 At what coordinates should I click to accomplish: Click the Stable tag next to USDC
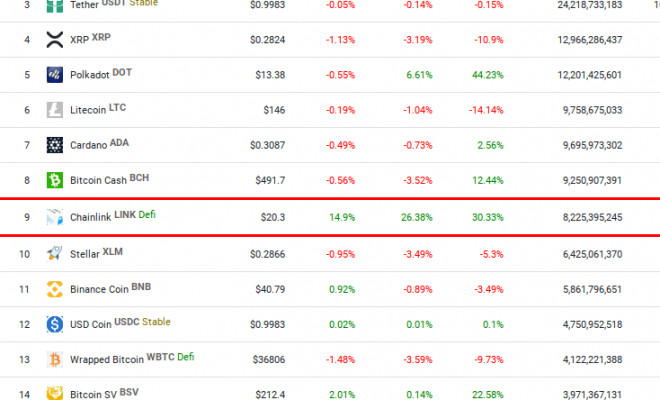(156, 322)
